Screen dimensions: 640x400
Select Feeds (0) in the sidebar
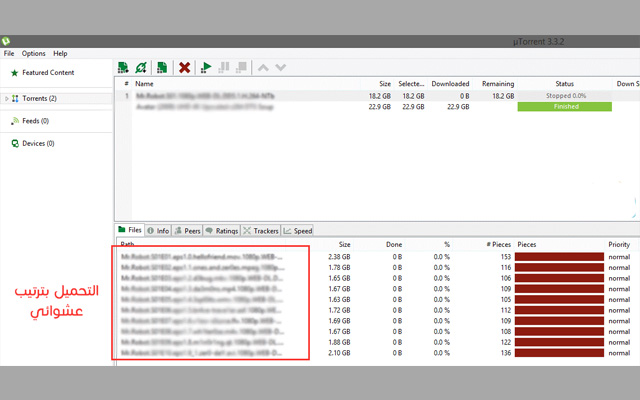(x=35, y=121)
